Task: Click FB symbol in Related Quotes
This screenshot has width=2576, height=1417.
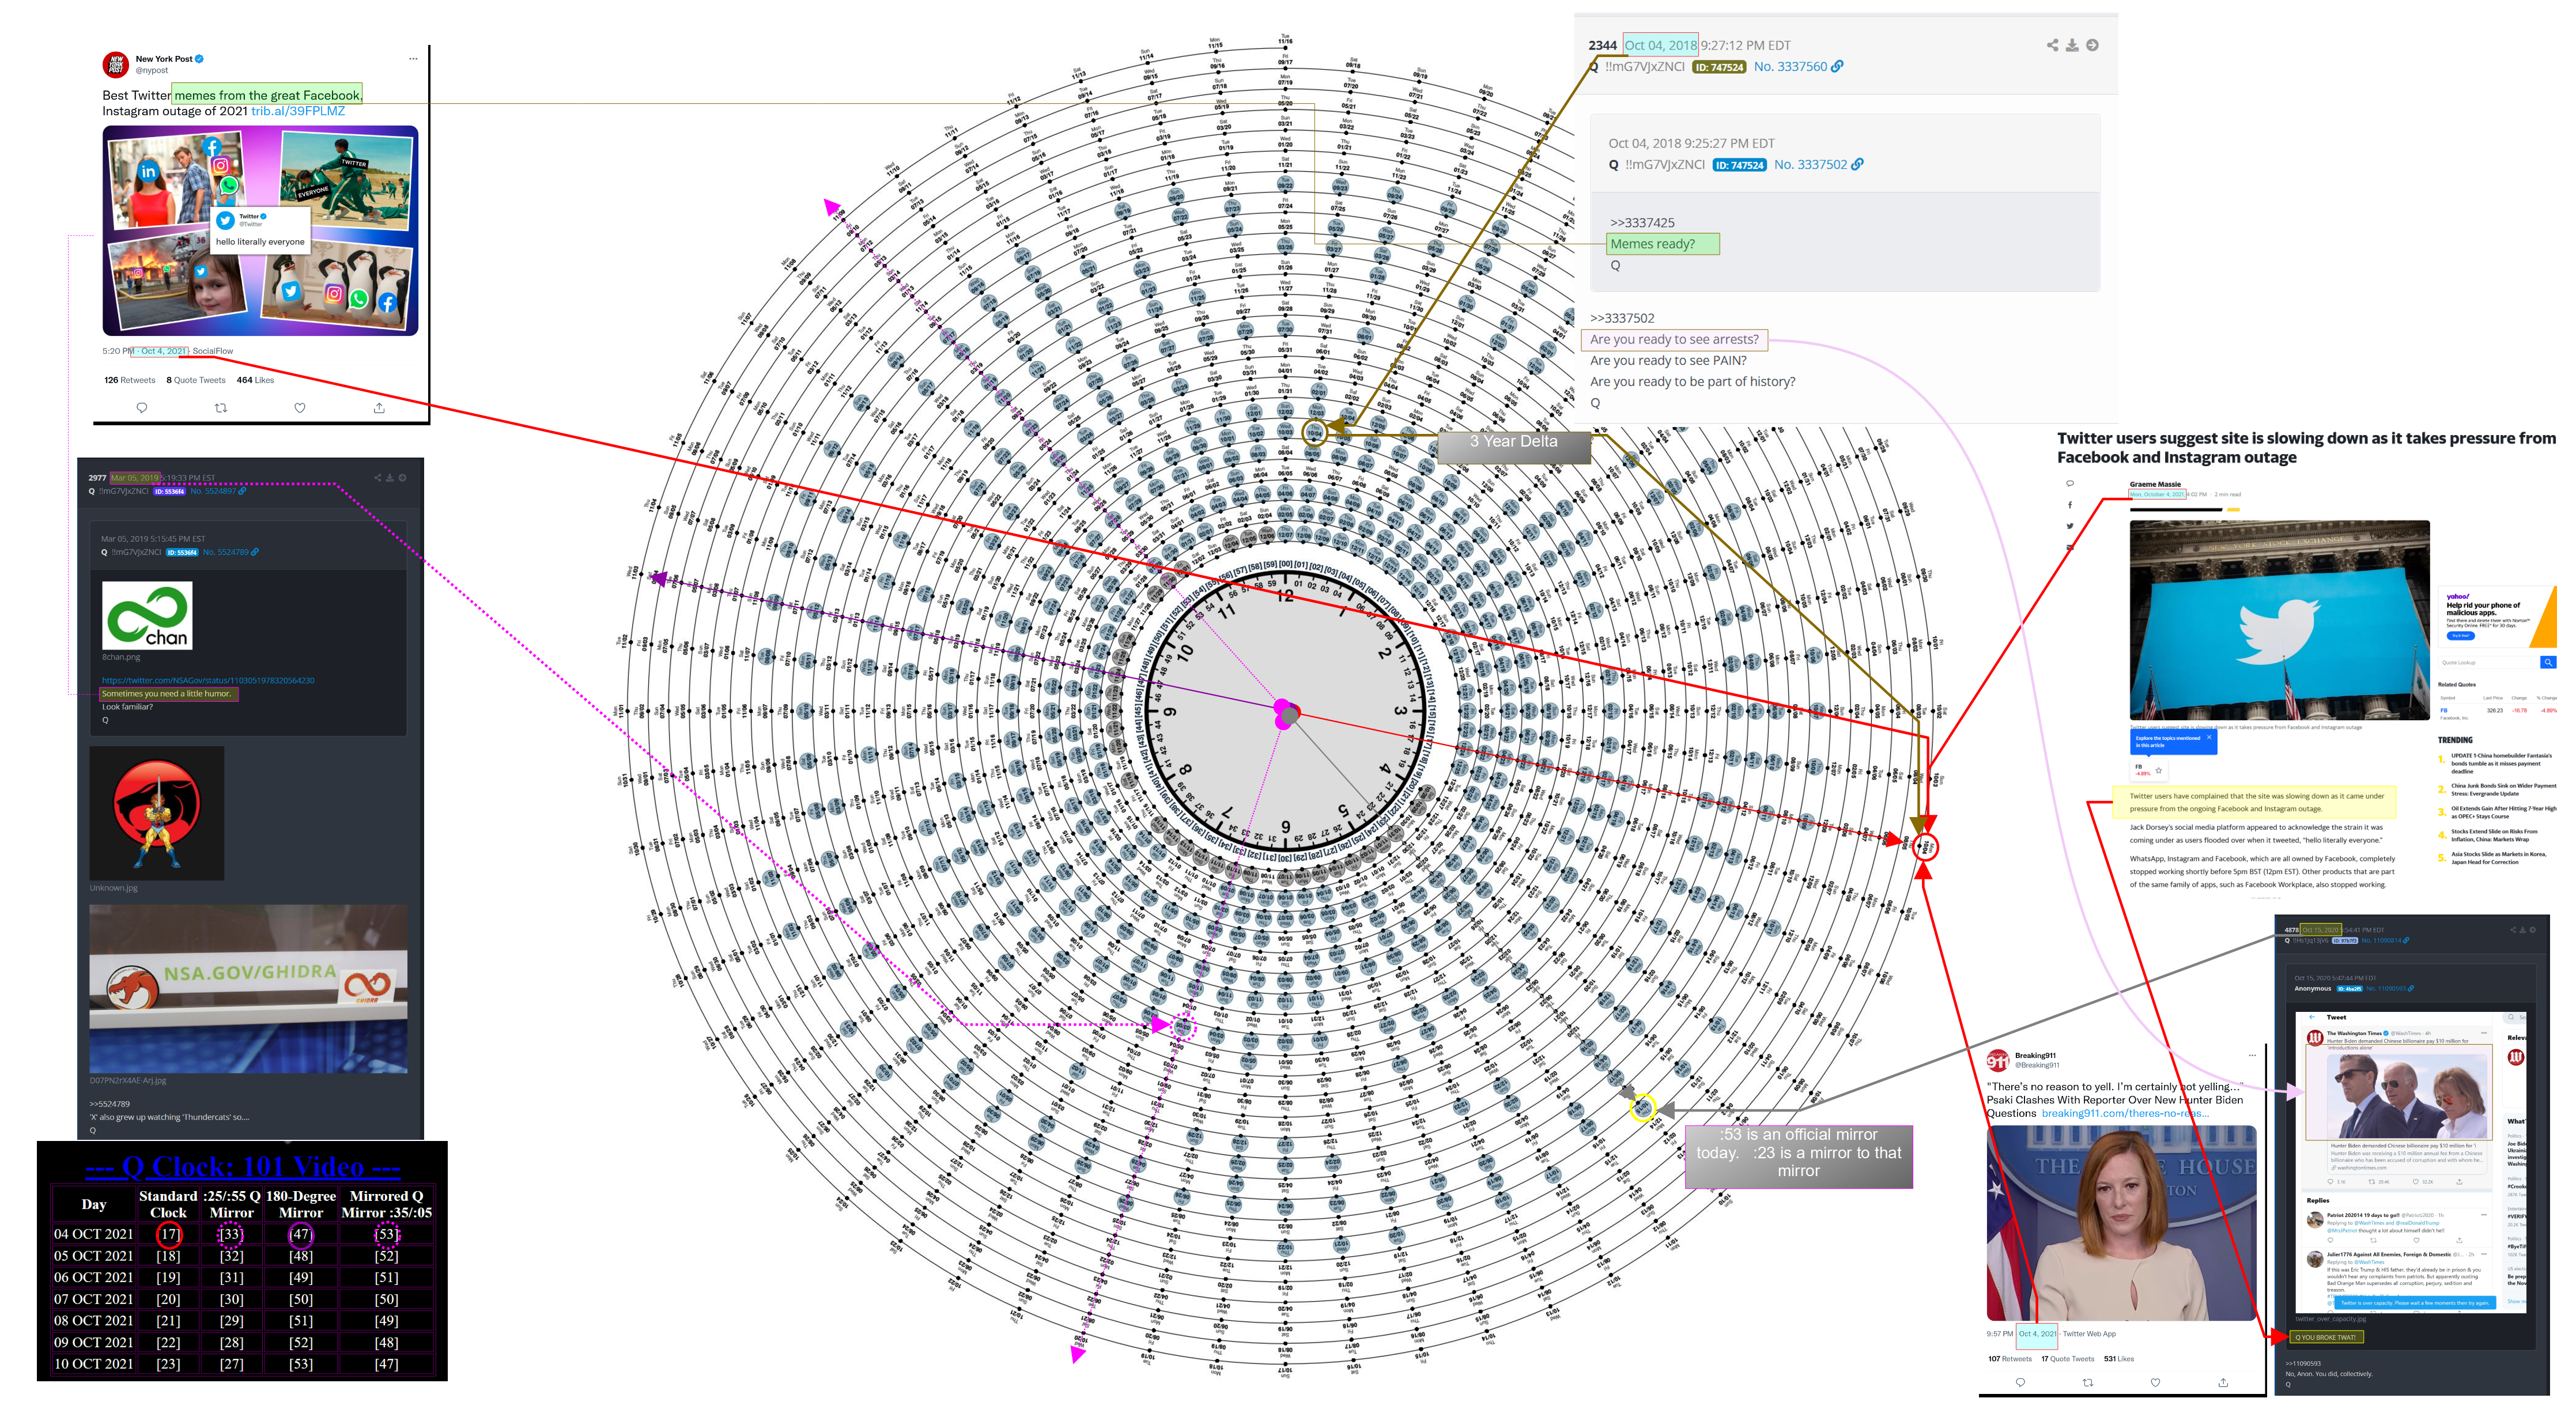Action: pyautogui.click(x=2443, y=710)
